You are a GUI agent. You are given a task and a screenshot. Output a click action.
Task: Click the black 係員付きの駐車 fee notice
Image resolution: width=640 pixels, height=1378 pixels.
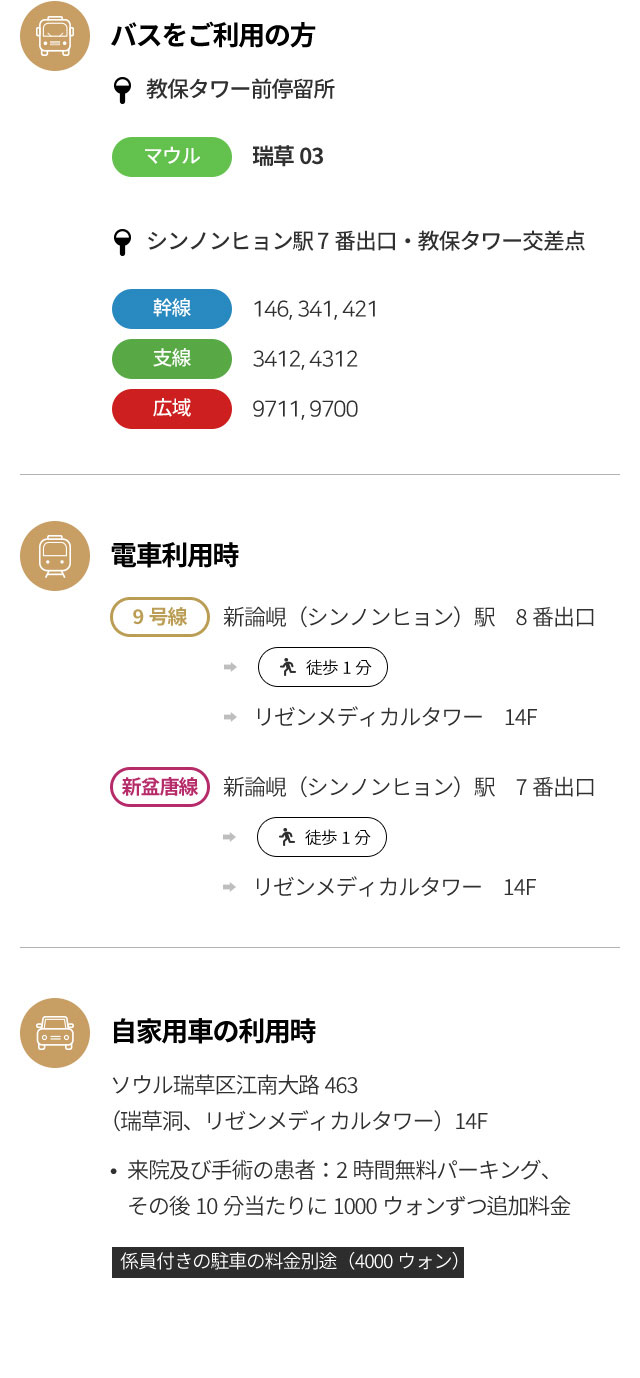point(288,1260)
